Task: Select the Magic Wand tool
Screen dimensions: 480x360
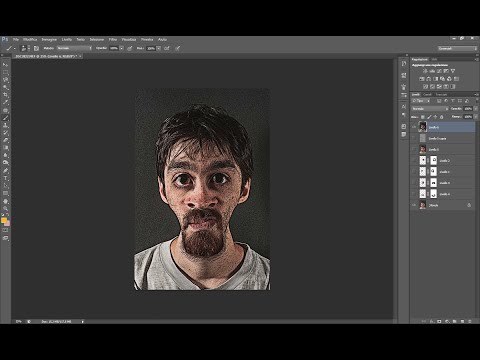Action: (x=5, y=87)
